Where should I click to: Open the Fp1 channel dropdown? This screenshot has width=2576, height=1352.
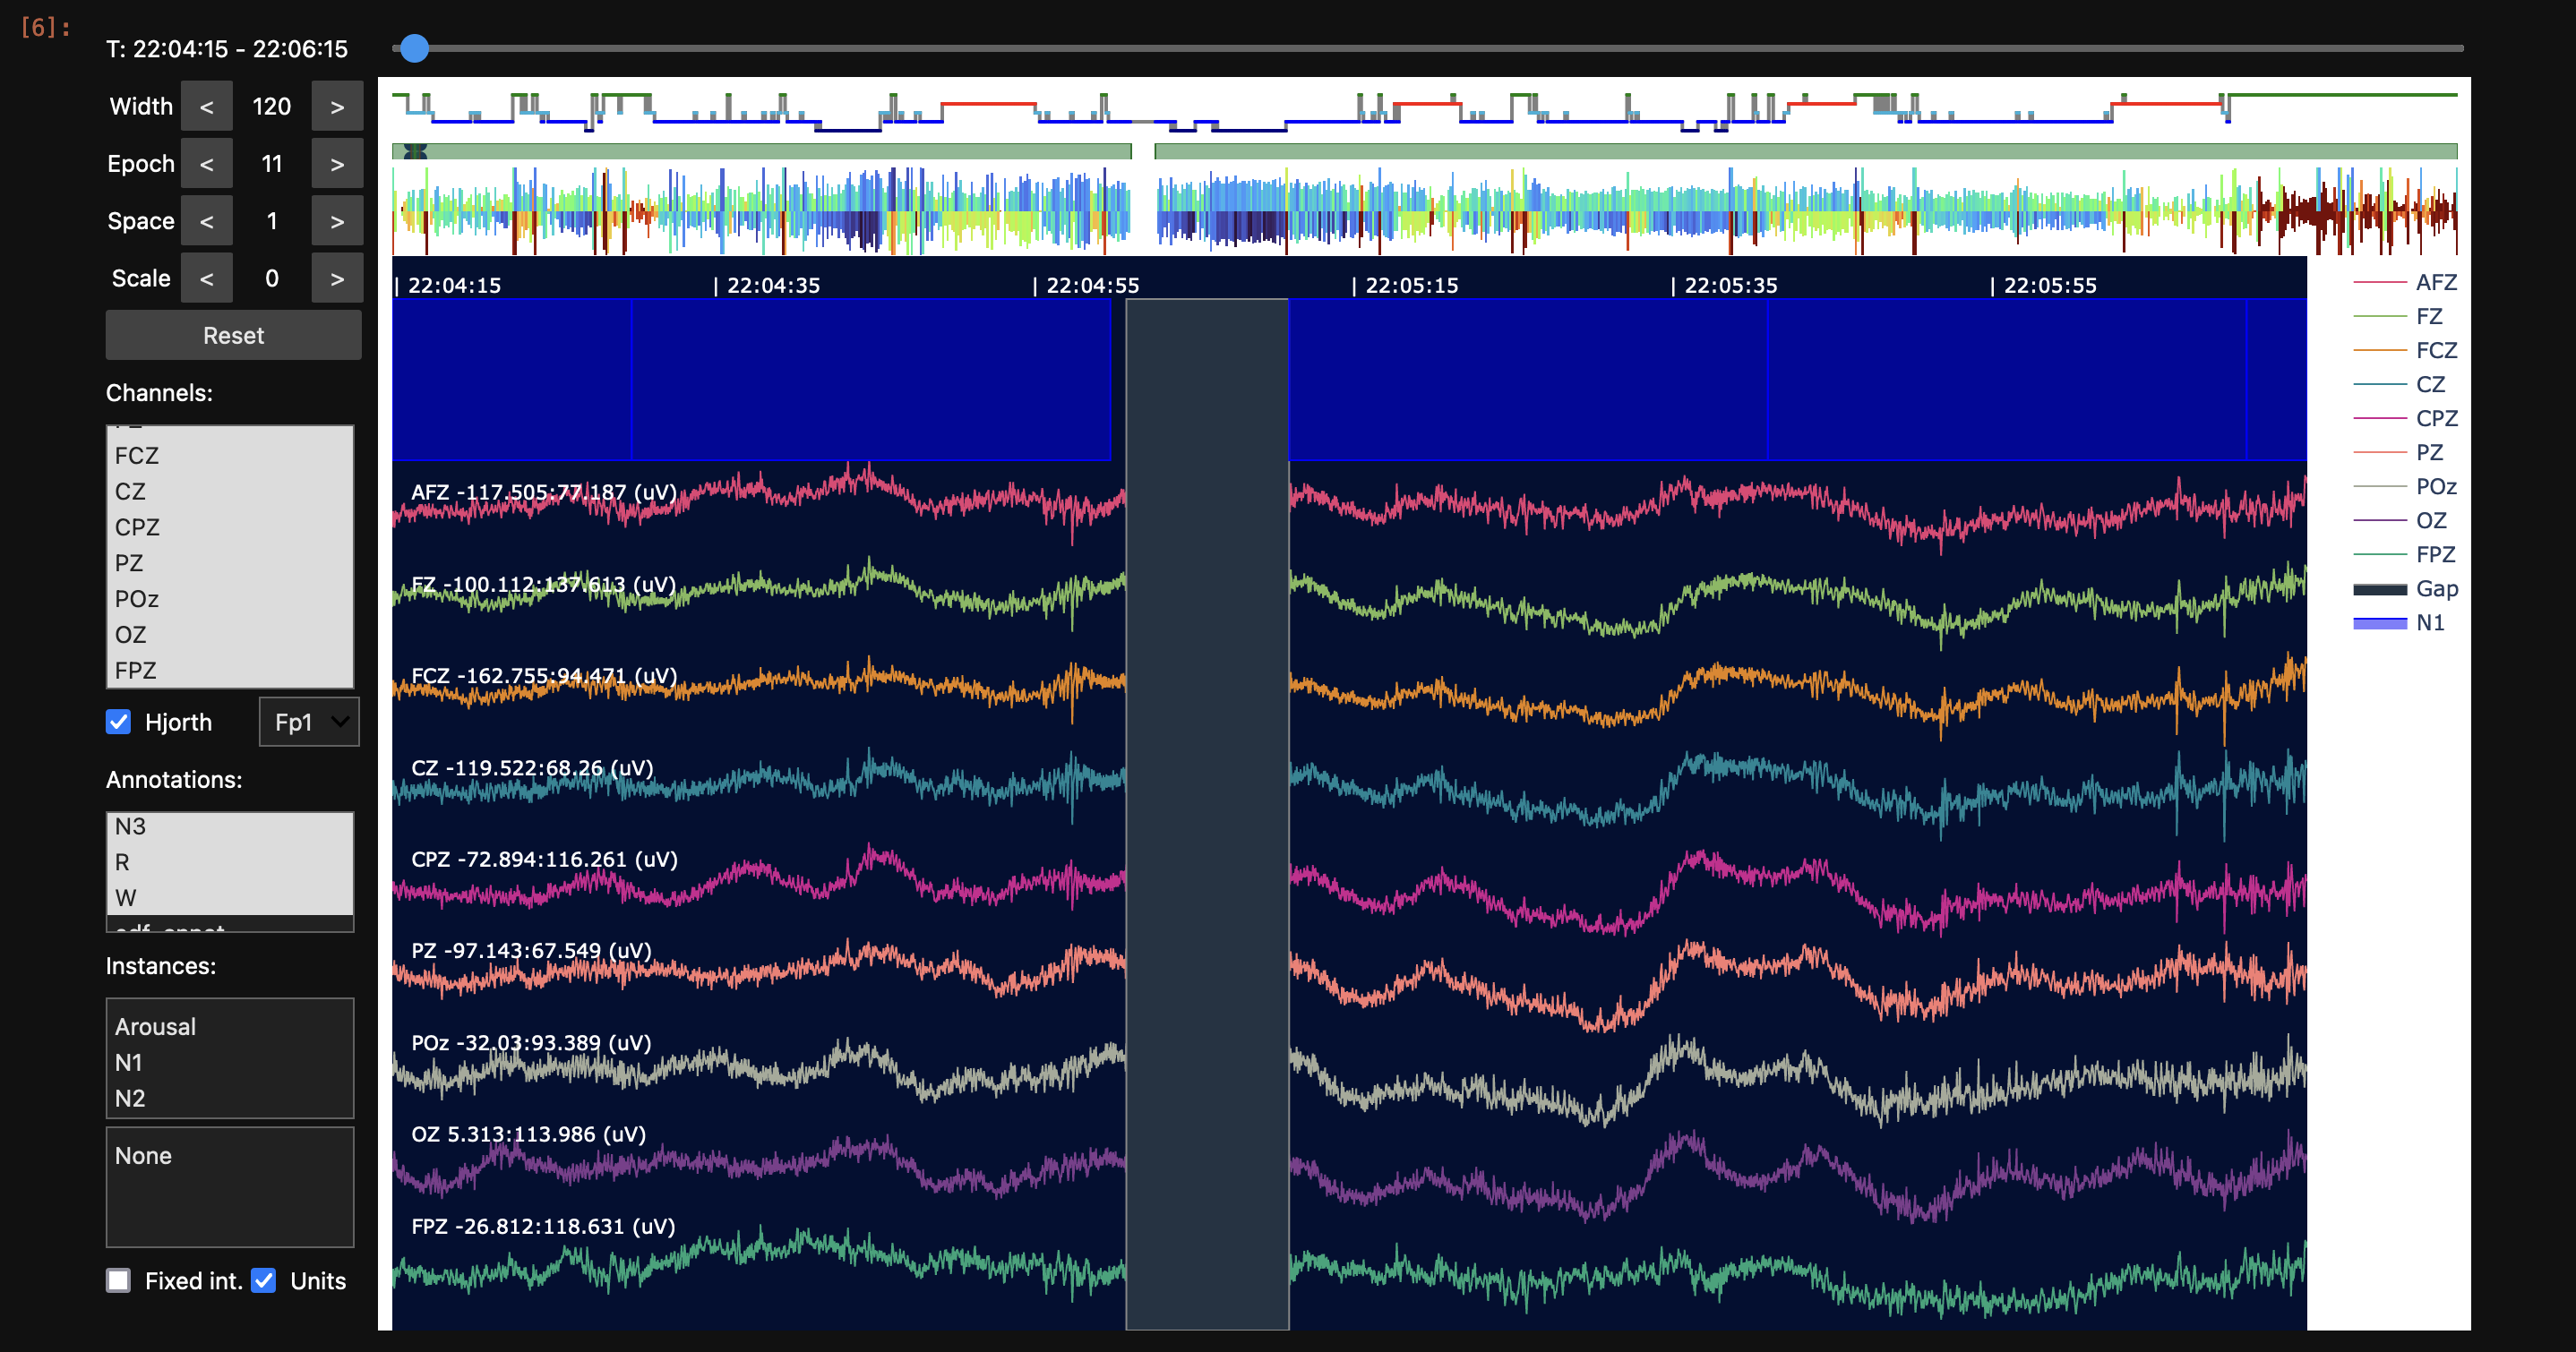[309, 722]
